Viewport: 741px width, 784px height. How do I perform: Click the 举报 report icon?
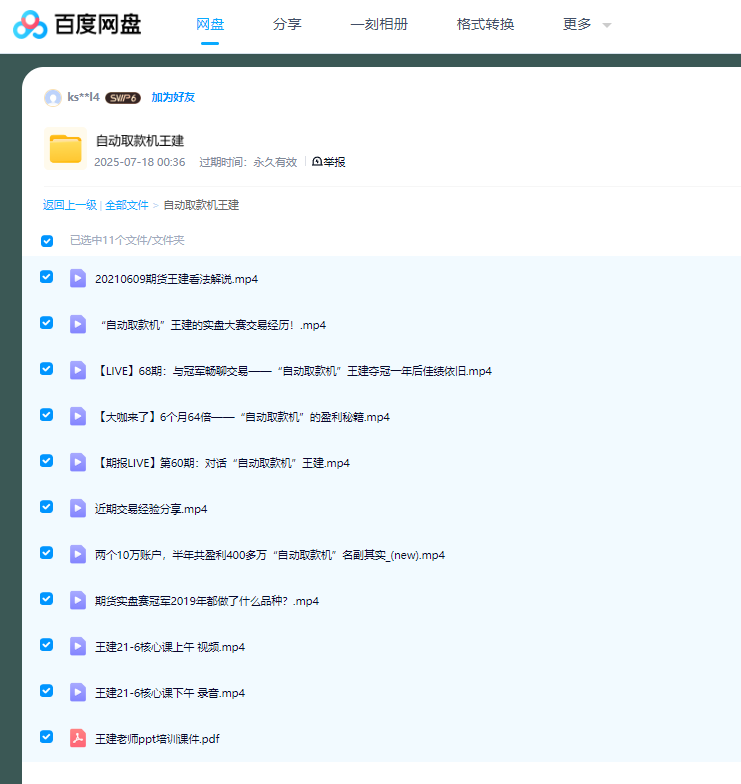(x=317, y=162)
